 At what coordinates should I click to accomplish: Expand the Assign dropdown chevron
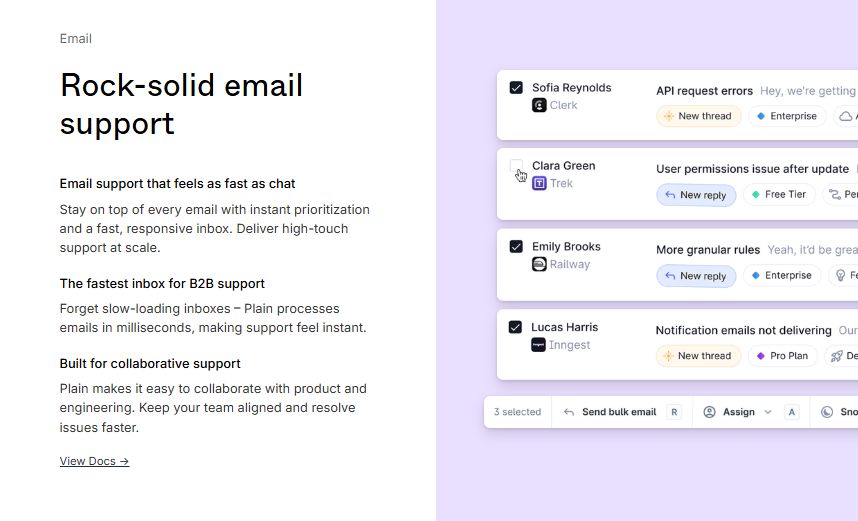tap(768, 412)
